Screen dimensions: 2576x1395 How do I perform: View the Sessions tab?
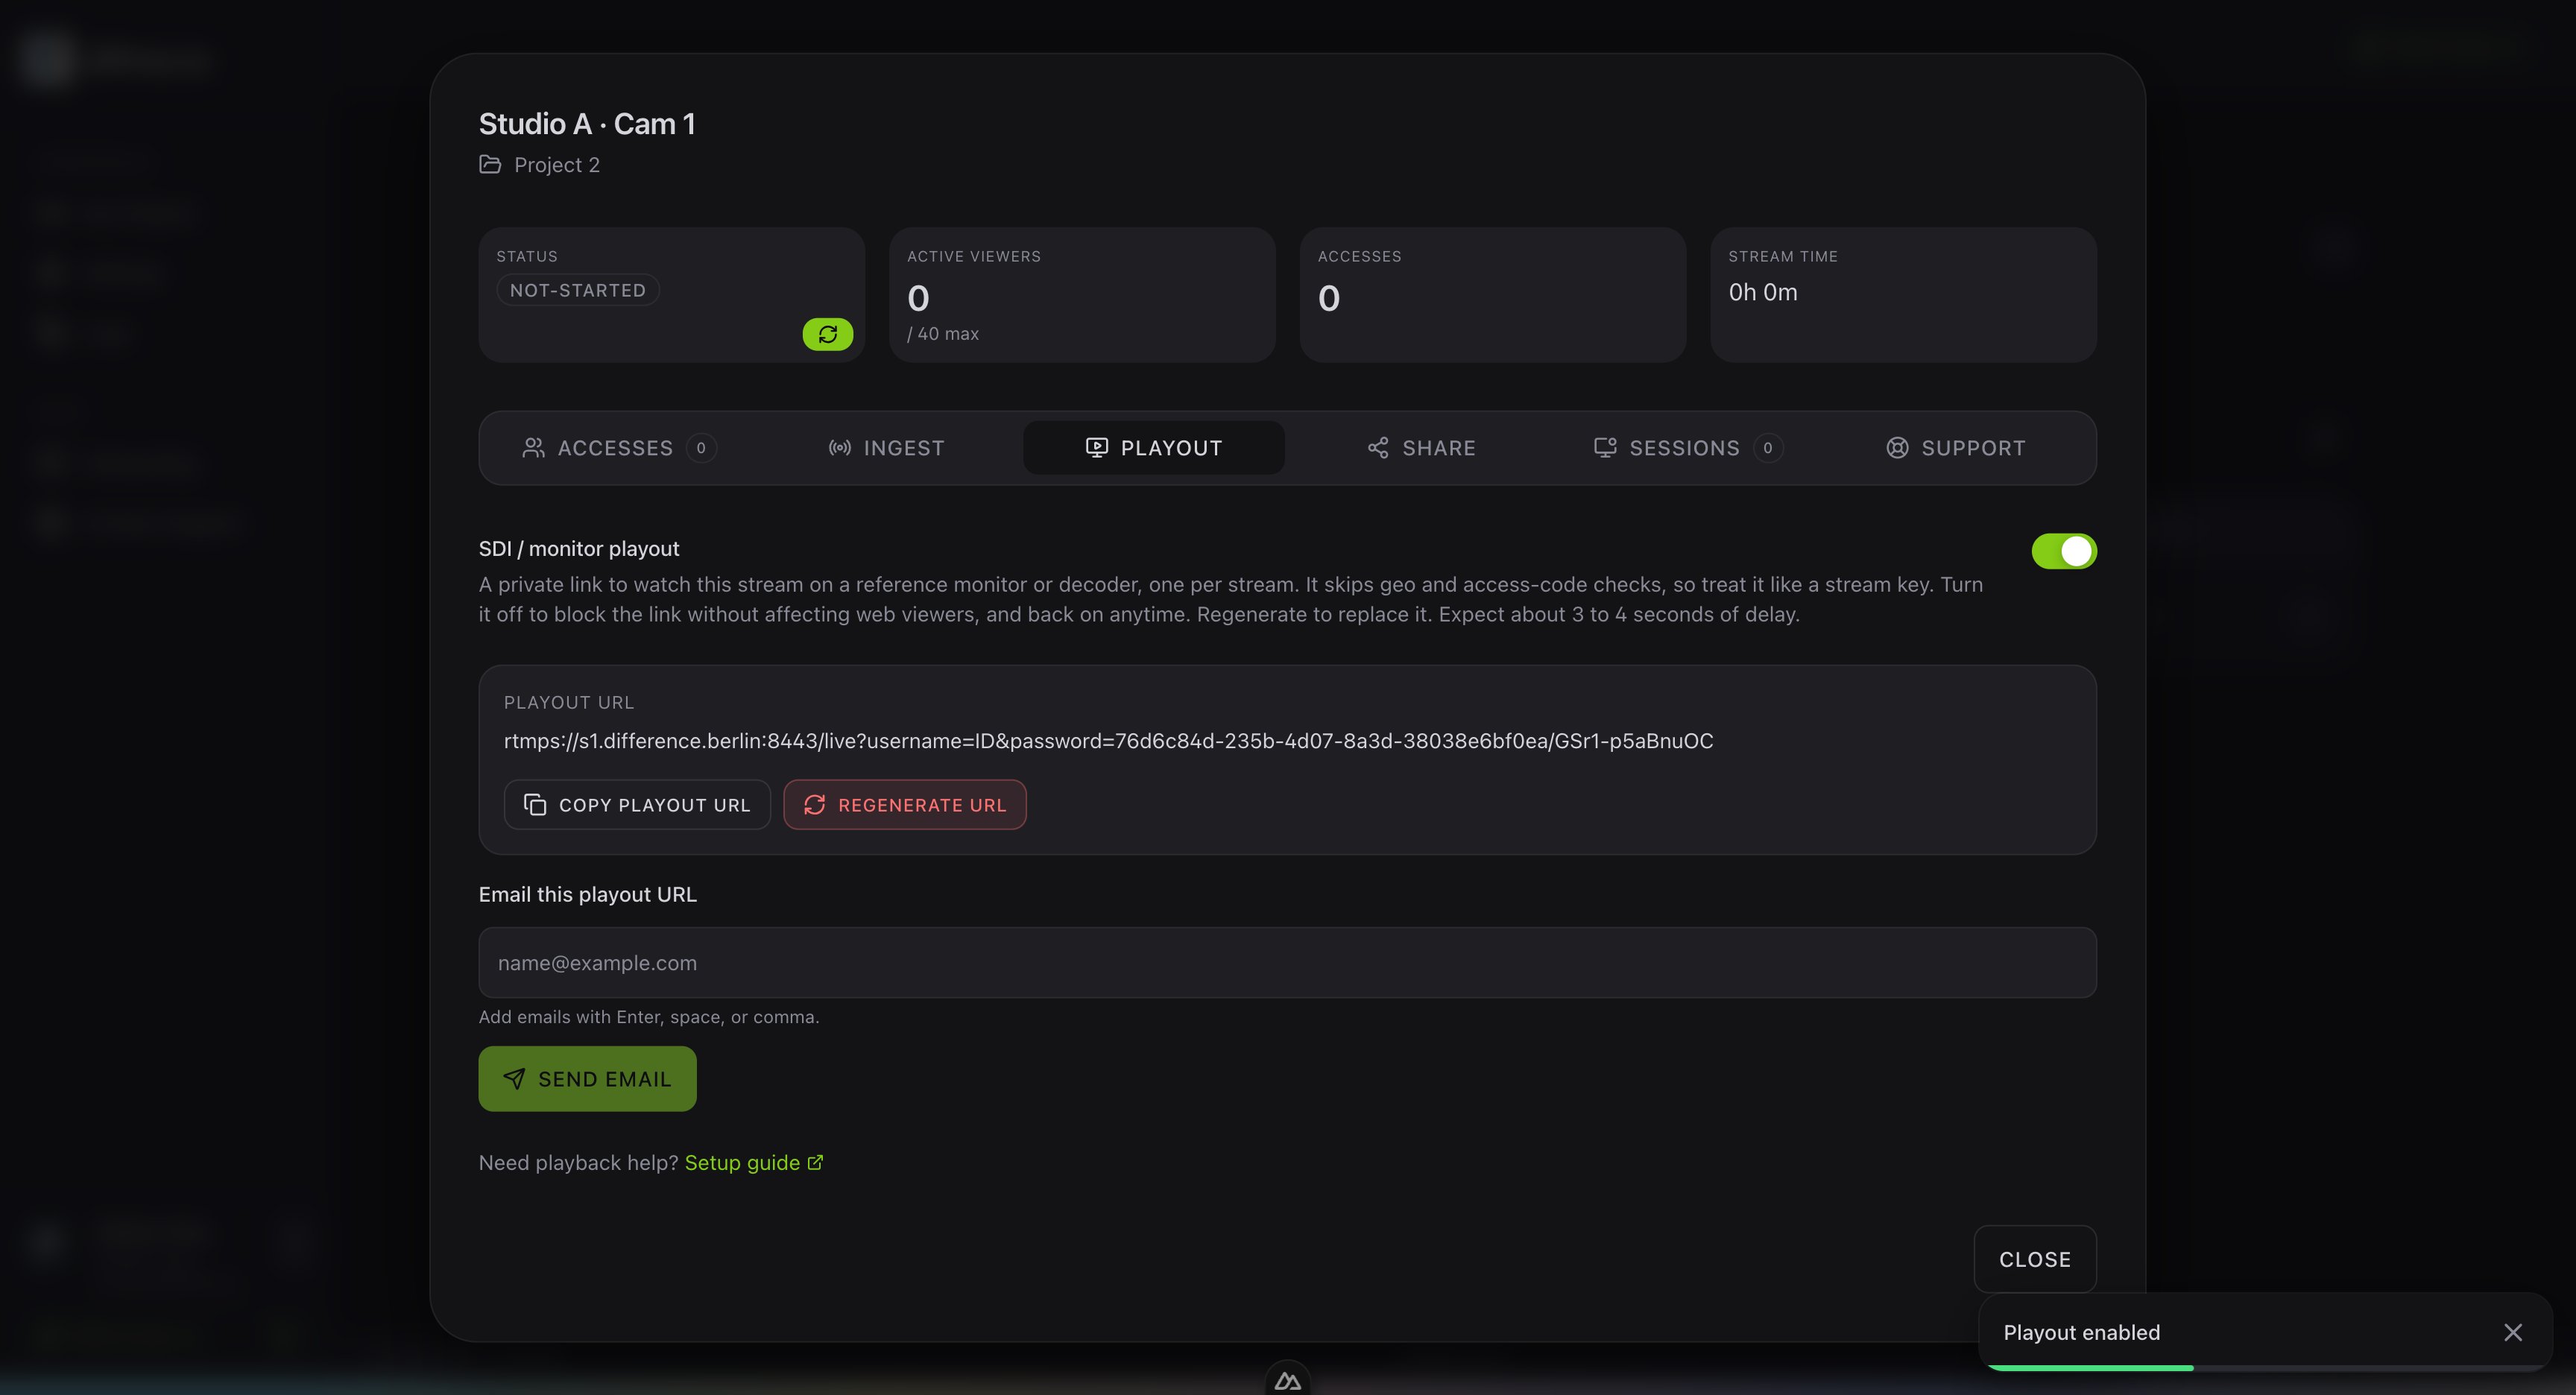[x=1688, y=448]
